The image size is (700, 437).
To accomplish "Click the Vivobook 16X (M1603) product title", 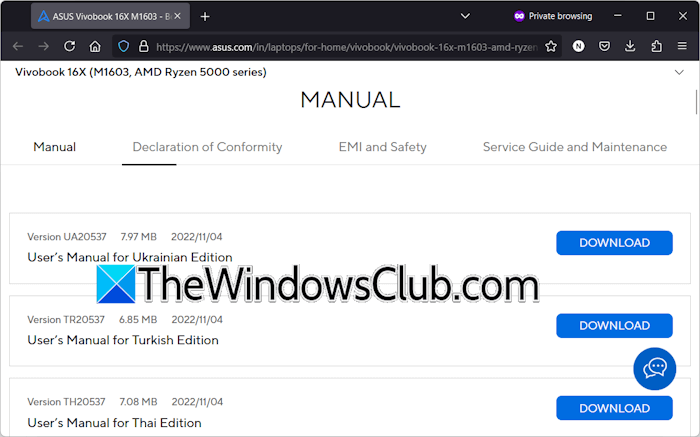I will click(141, 72).
